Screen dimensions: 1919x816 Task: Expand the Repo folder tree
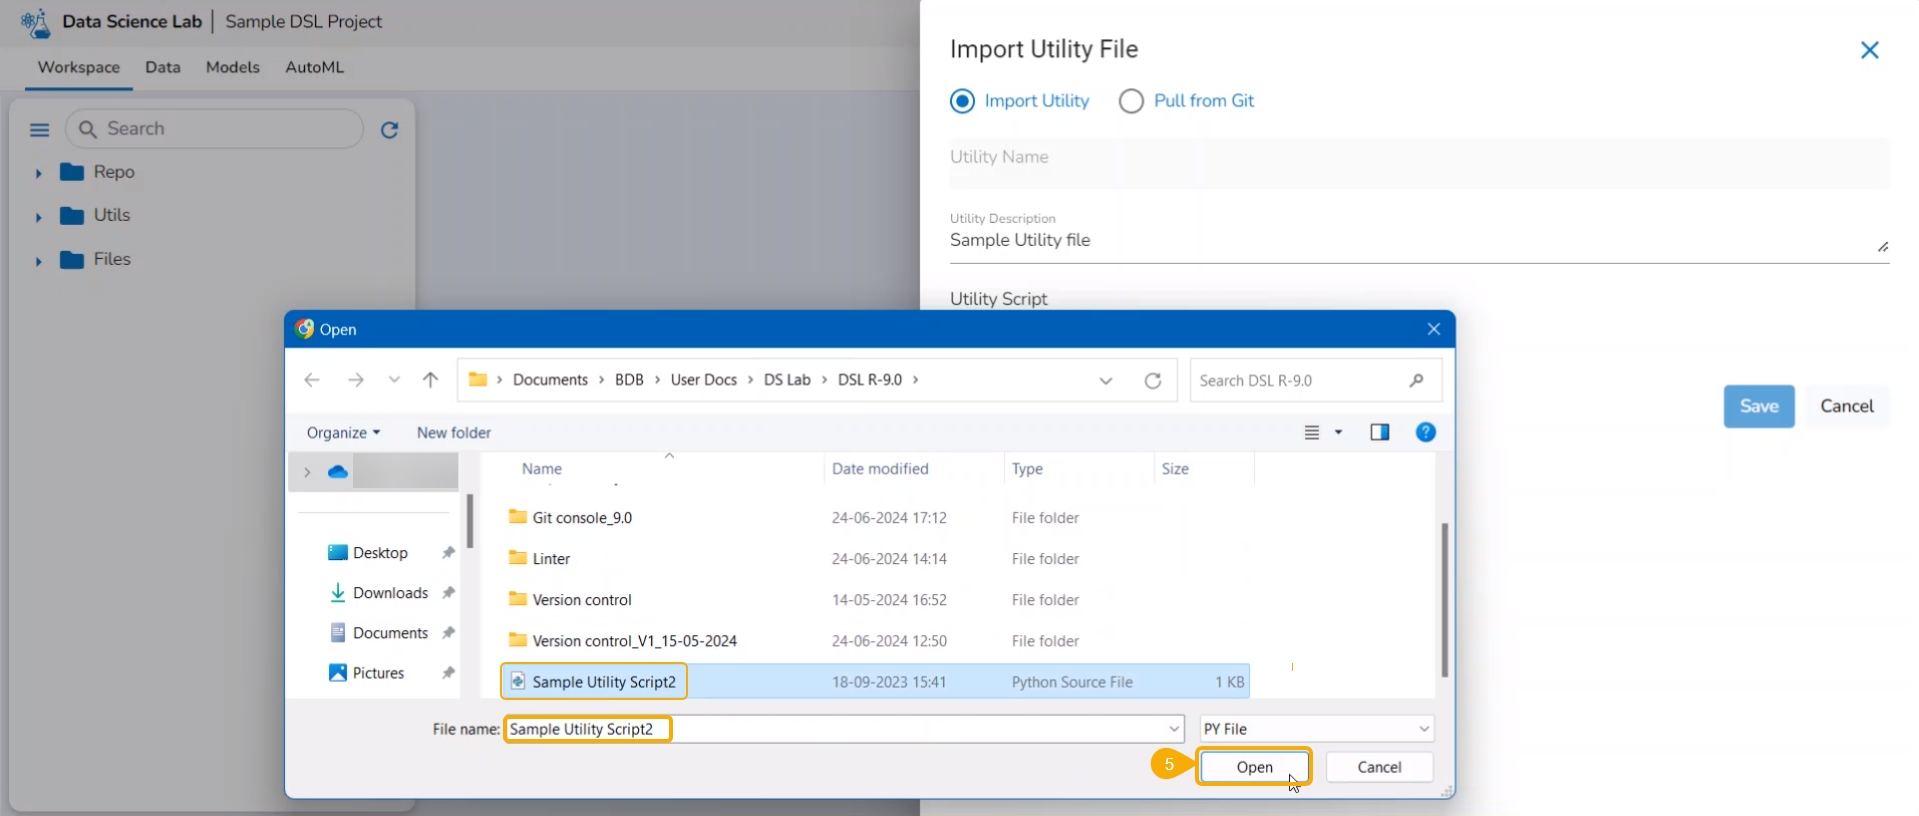point(39,173)
